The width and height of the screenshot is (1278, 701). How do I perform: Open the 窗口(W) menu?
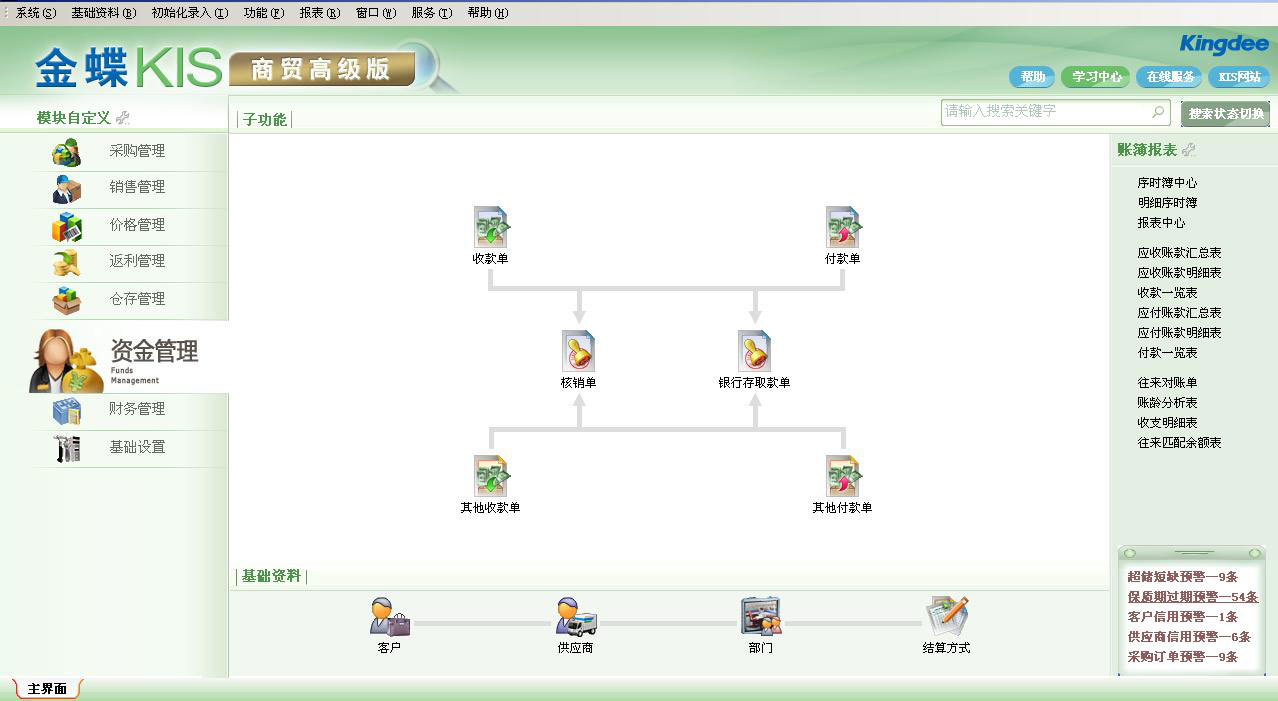click(x=376, y=13)
